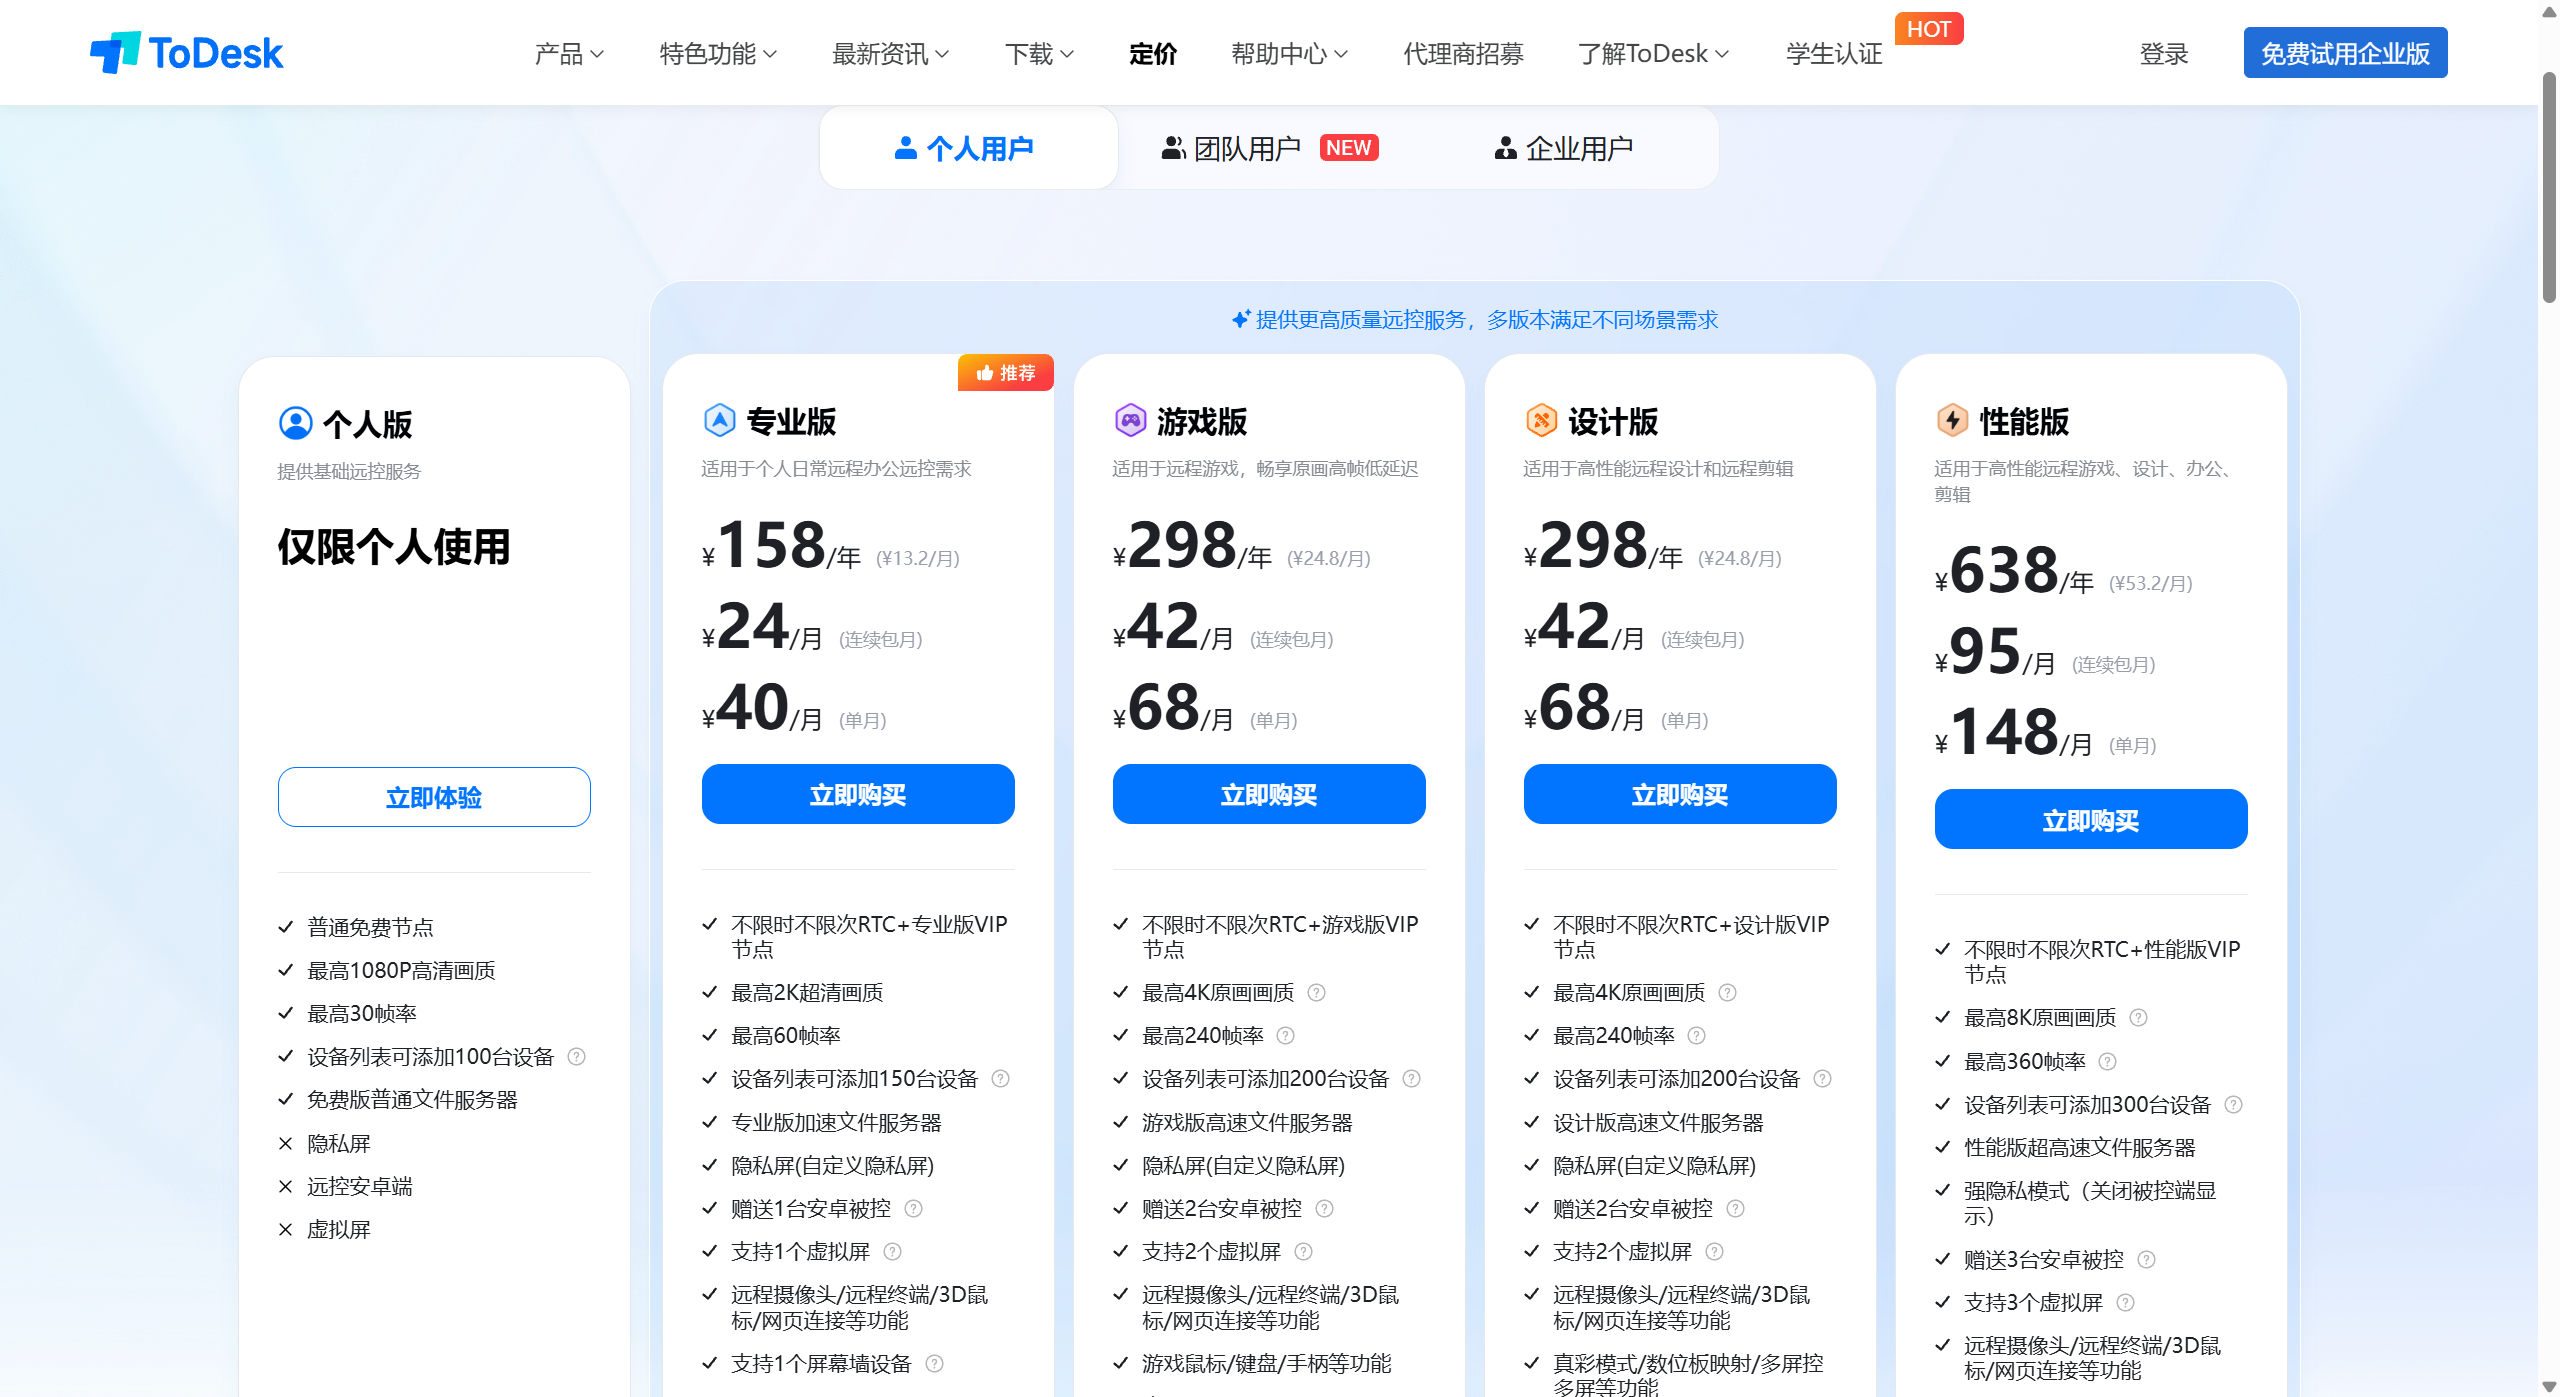Image resolution: width=2560 pixels, height=1397 pixels.
Task: Click help icon beside 最高360帧率
Action: [2107, 1061]
